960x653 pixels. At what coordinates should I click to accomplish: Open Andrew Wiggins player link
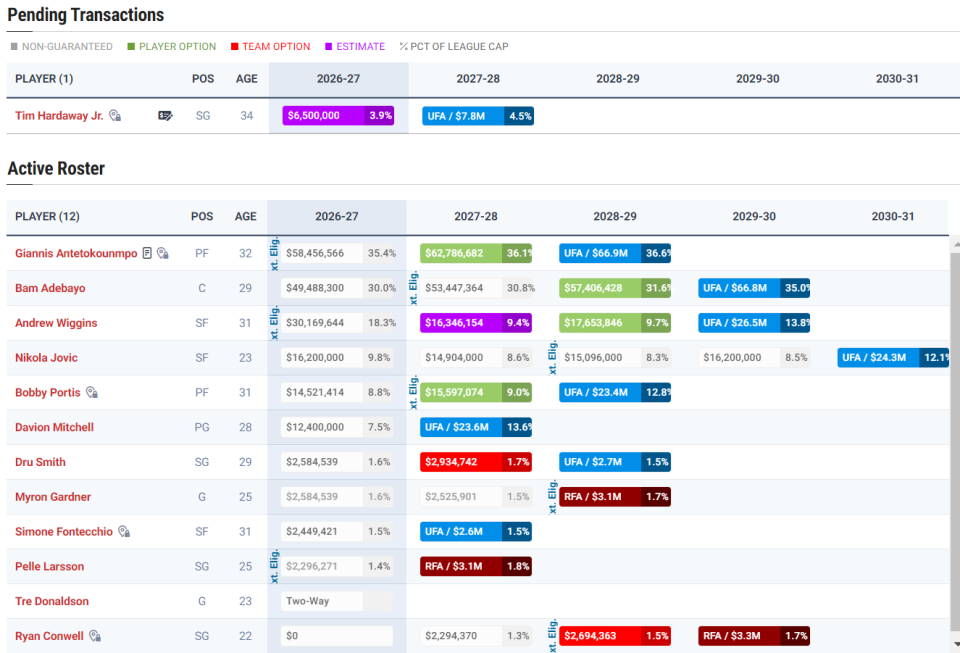tap(56, 323)
